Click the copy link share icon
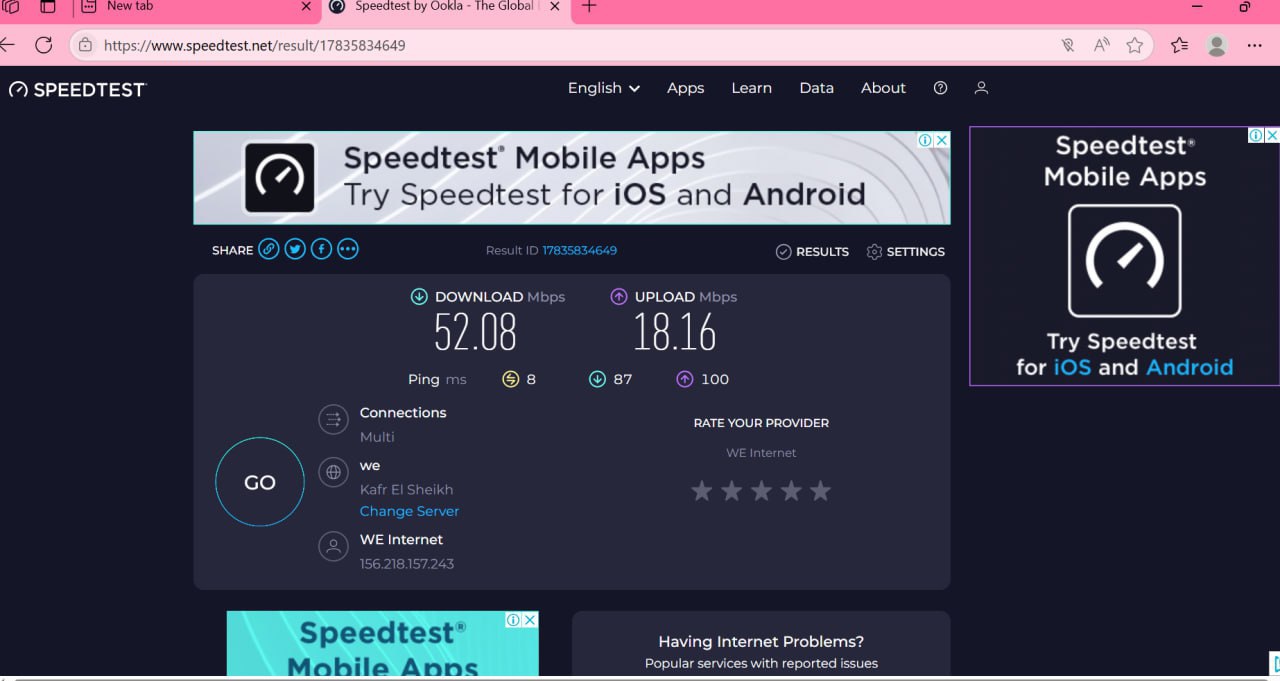This screenshot has height=681, width=1280. (268, 250)
